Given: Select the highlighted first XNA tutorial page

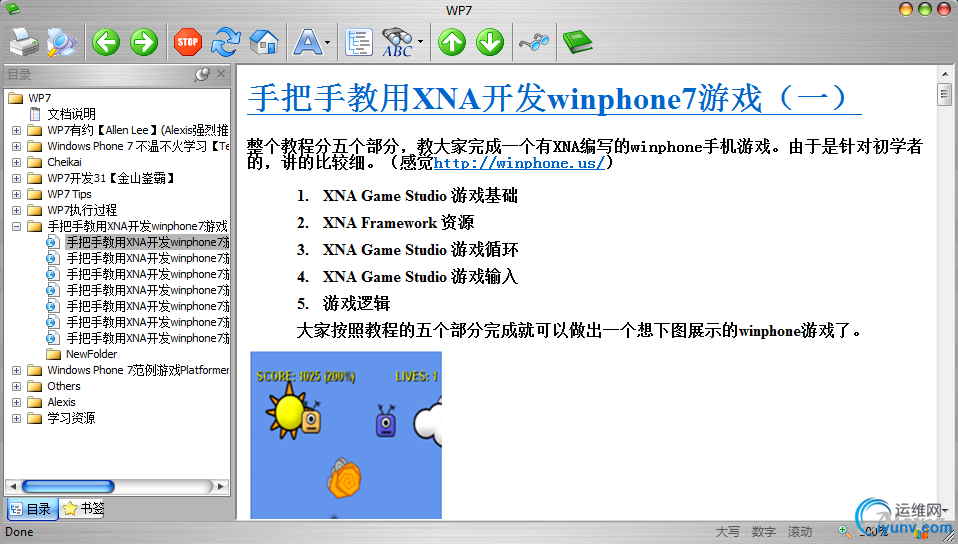Looking at the screenshot, I should [147, 242].
